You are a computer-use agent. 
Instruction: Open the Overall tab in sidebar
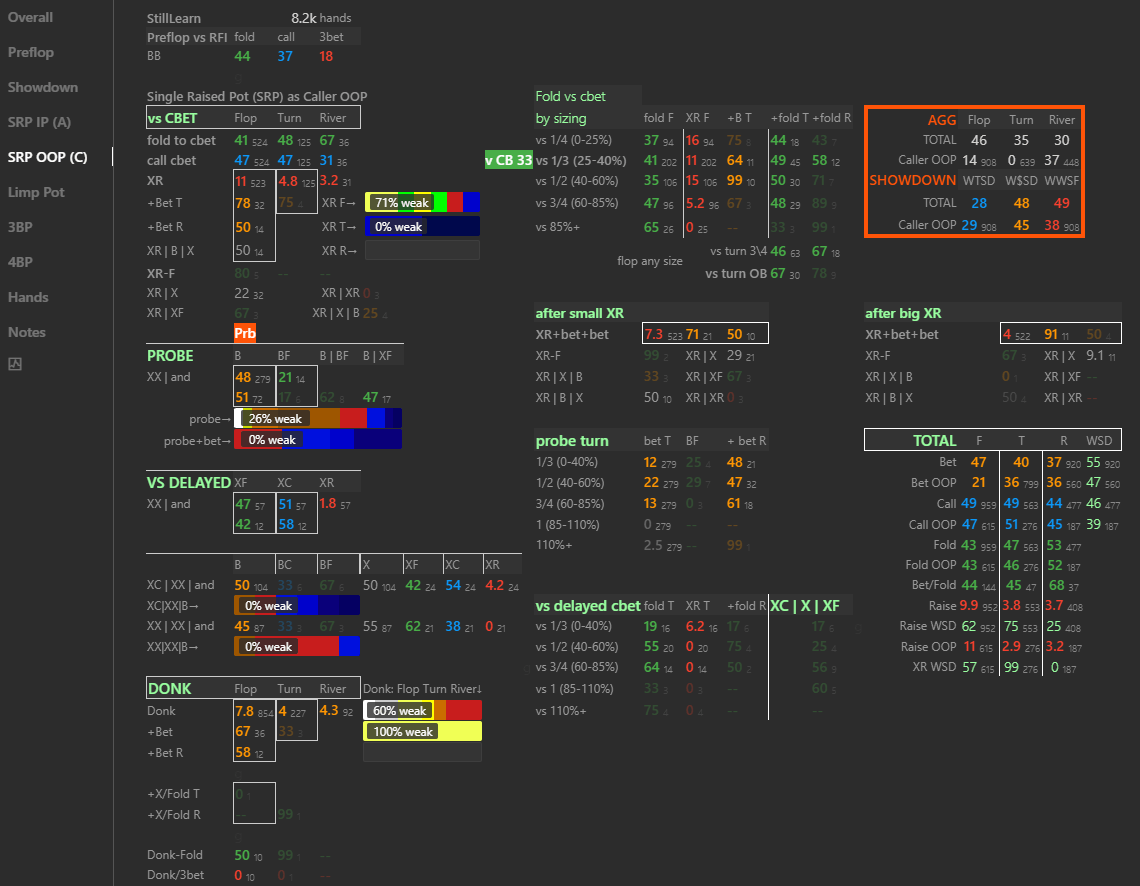pos(31,17)
